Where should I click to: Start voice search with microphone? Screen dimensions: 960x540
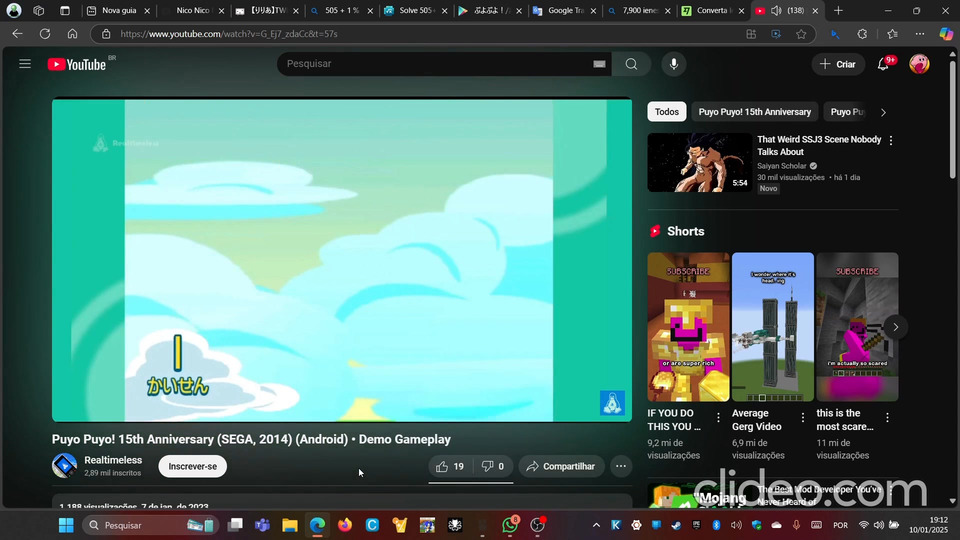[673, 64]
